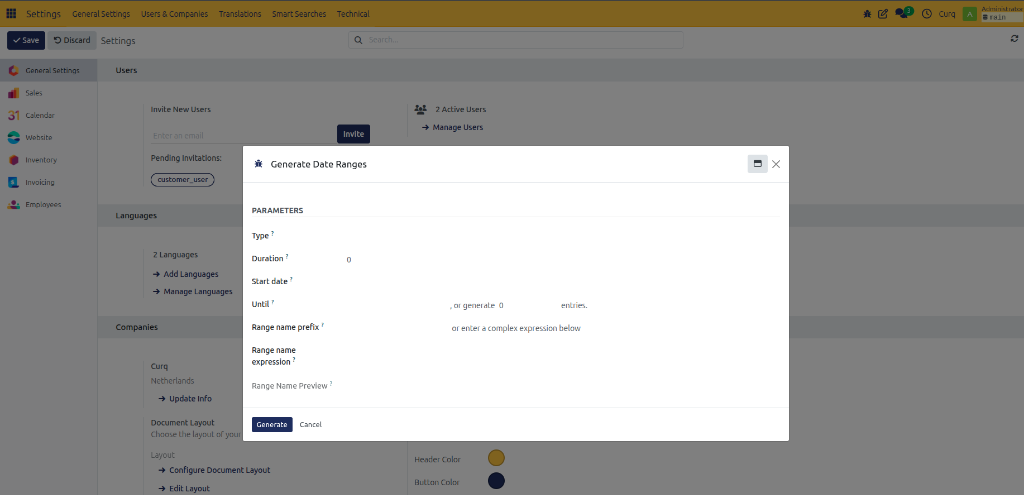The width and height of the screenshot is (1024, 495).
Task: Open the Translations menu
Action: [240, 14]
